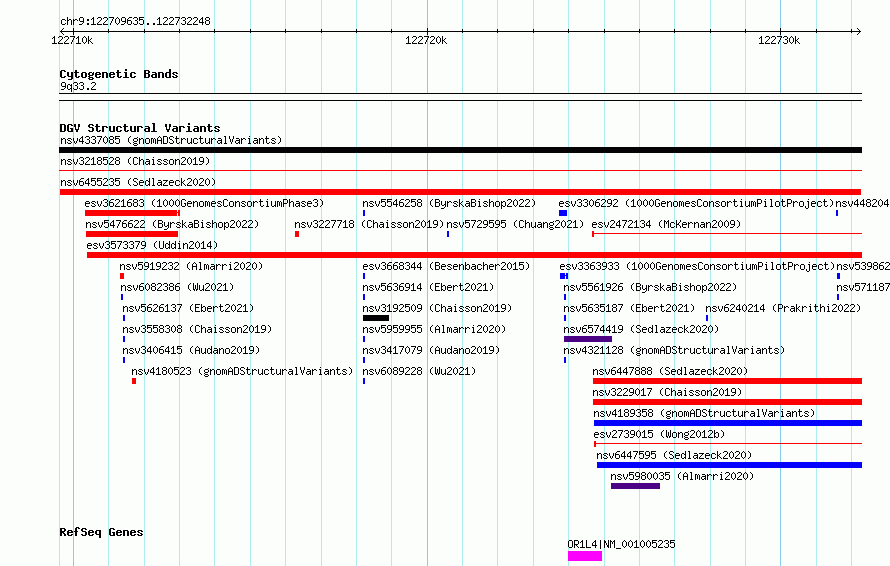Click the red bar under nsv5476622

(132, 234)
